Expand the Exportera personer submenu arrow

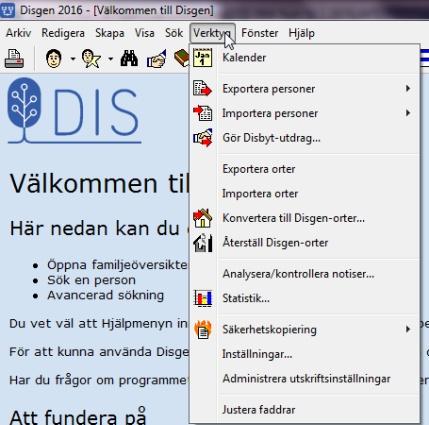point(408,89)
